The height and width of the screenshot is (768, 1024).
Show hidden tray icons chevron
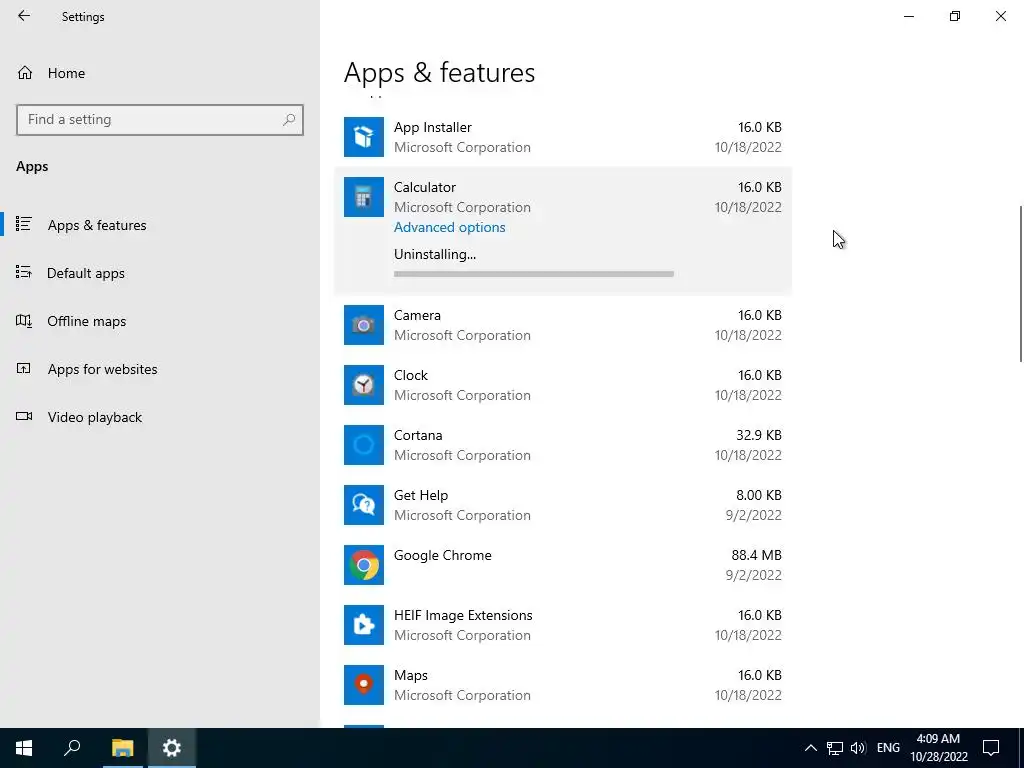point(810,748)
